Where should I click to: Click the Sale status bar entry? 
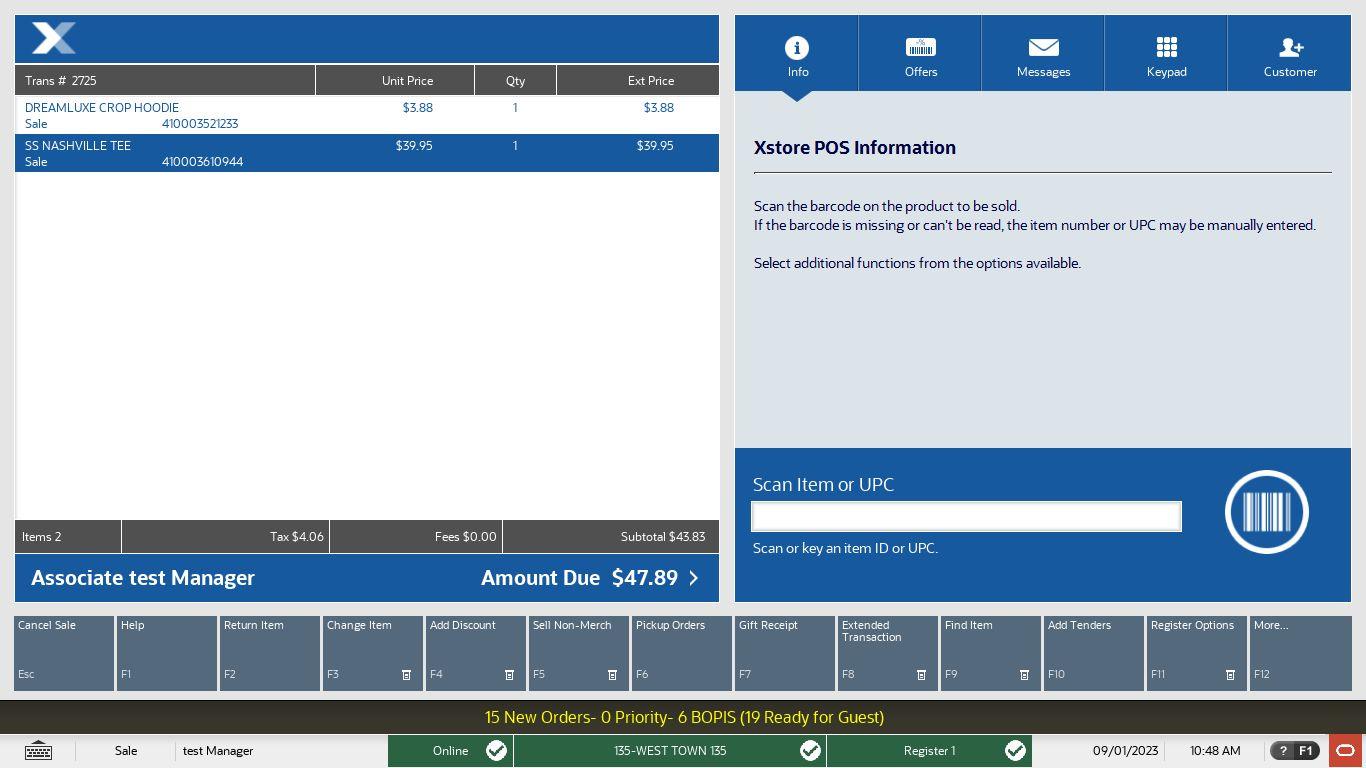pos(126,751)
